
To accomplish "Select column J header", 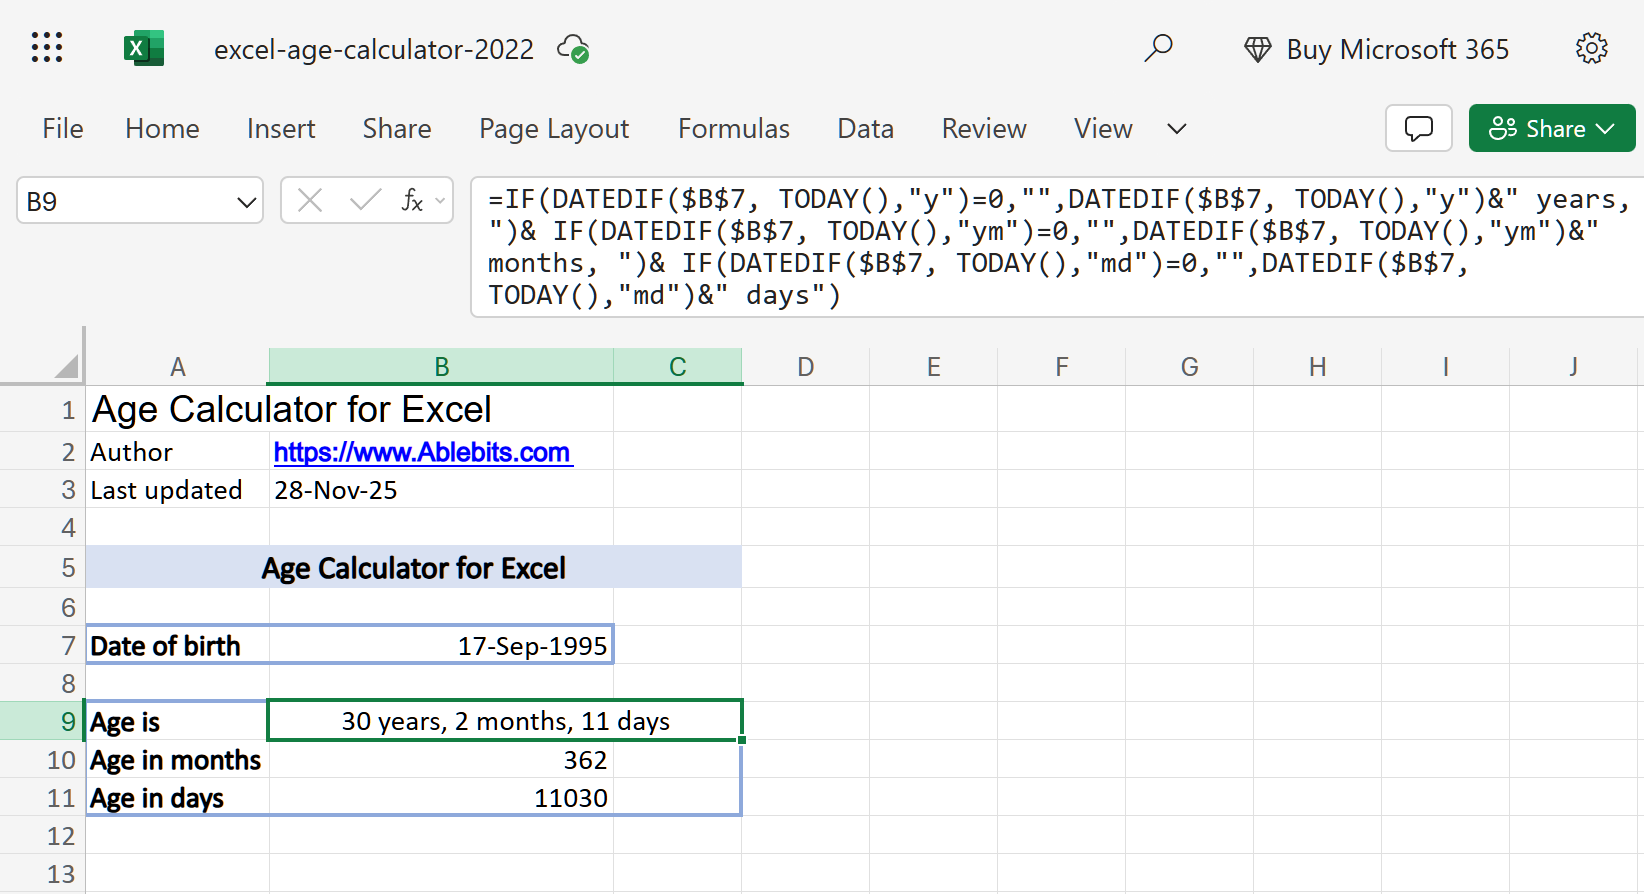I will click(x=1573, y=367).
